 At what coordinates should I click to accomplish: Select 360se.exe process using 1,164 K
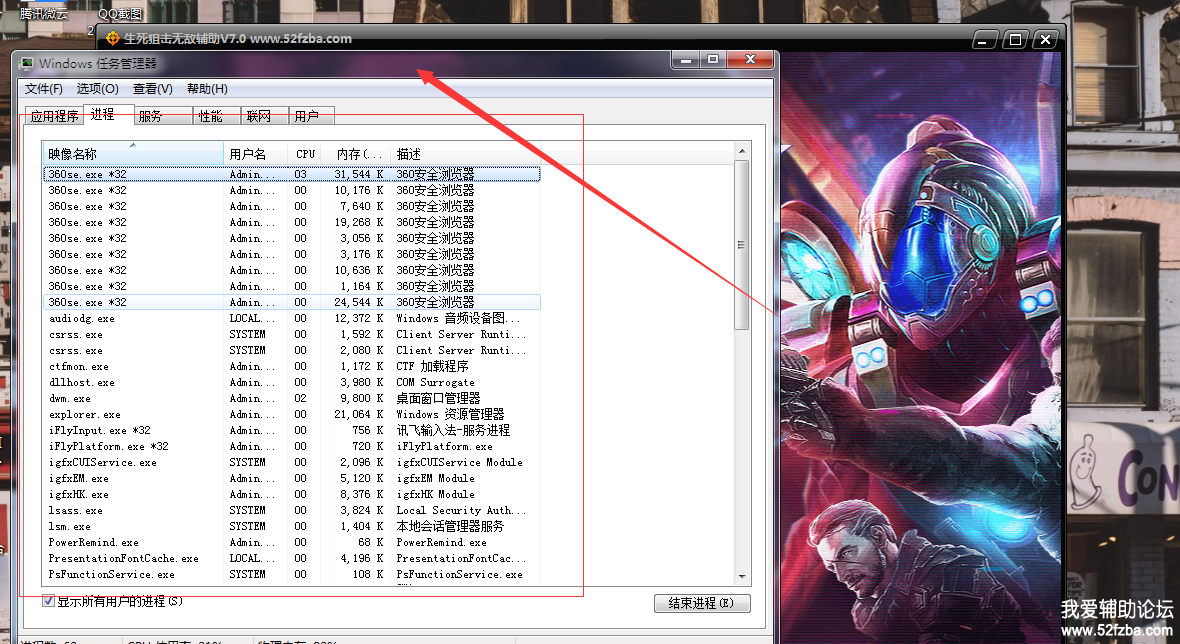coord(292,286)
